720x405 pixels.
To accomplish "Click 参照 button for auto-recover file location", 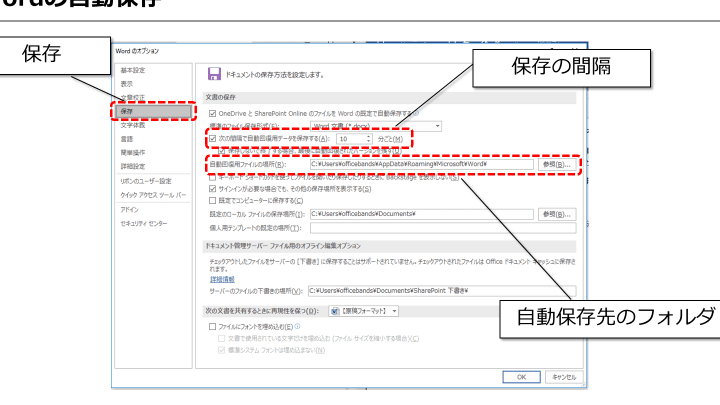I will [x=557, y=164].
